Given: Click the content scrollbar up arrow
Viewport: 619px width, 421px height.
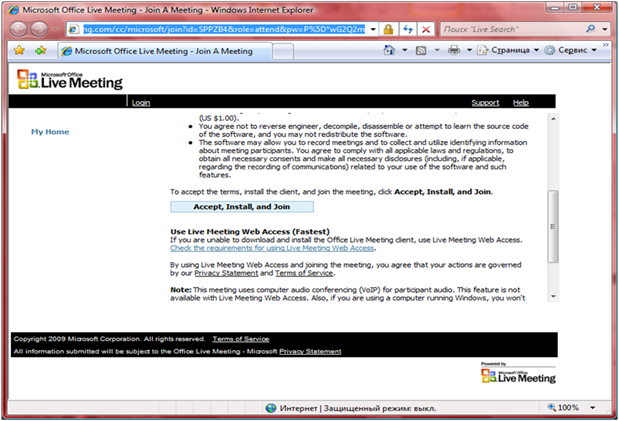Looking at the screenshot, I should click(553, 118).
